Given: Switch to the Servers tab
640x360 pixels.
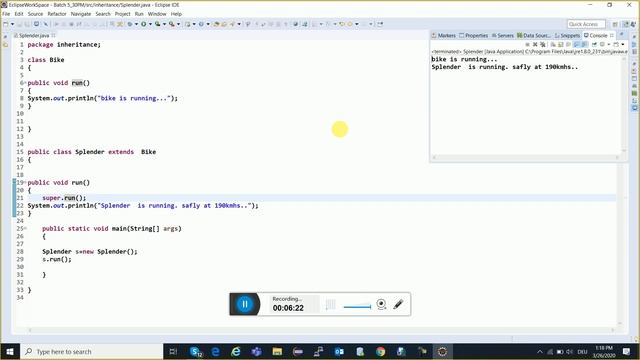Looking at the screenshot, I should [x=502, y=36].
